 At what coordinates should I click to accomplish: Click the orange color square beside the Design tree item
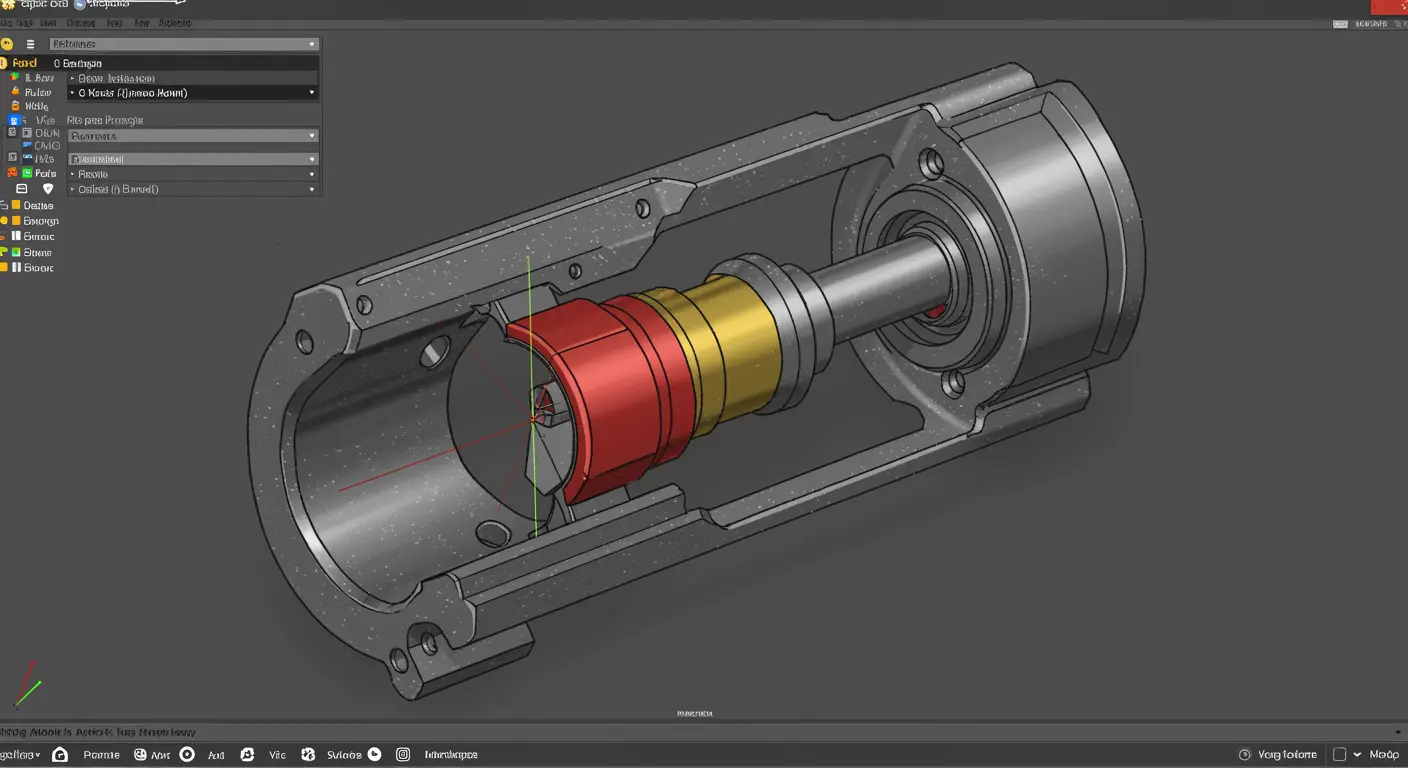[15, 205]
